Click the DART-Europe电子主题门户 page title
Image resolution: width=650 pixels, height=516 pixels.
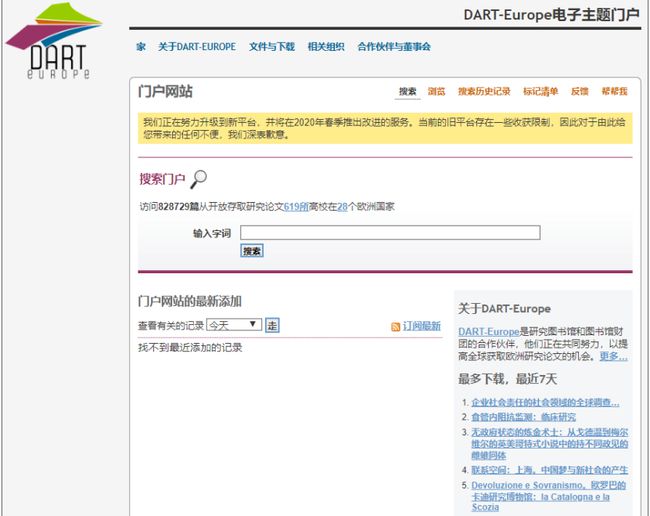552,15
